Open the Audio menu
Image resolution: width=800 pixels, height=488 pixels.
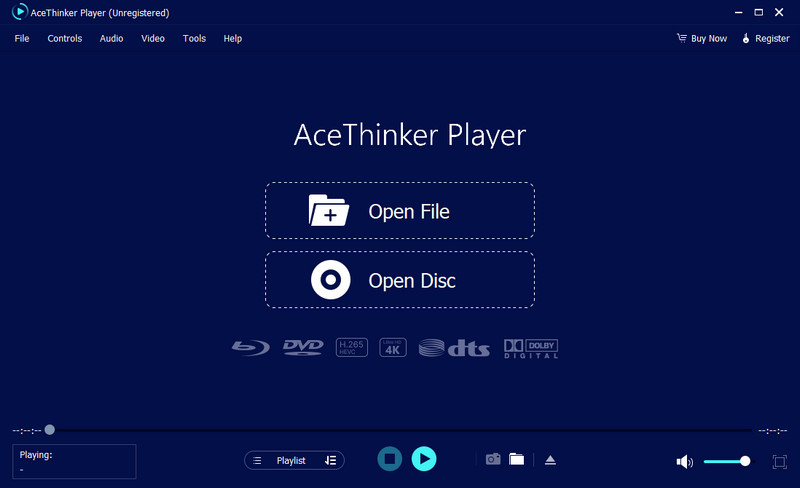tap(111, 38)
